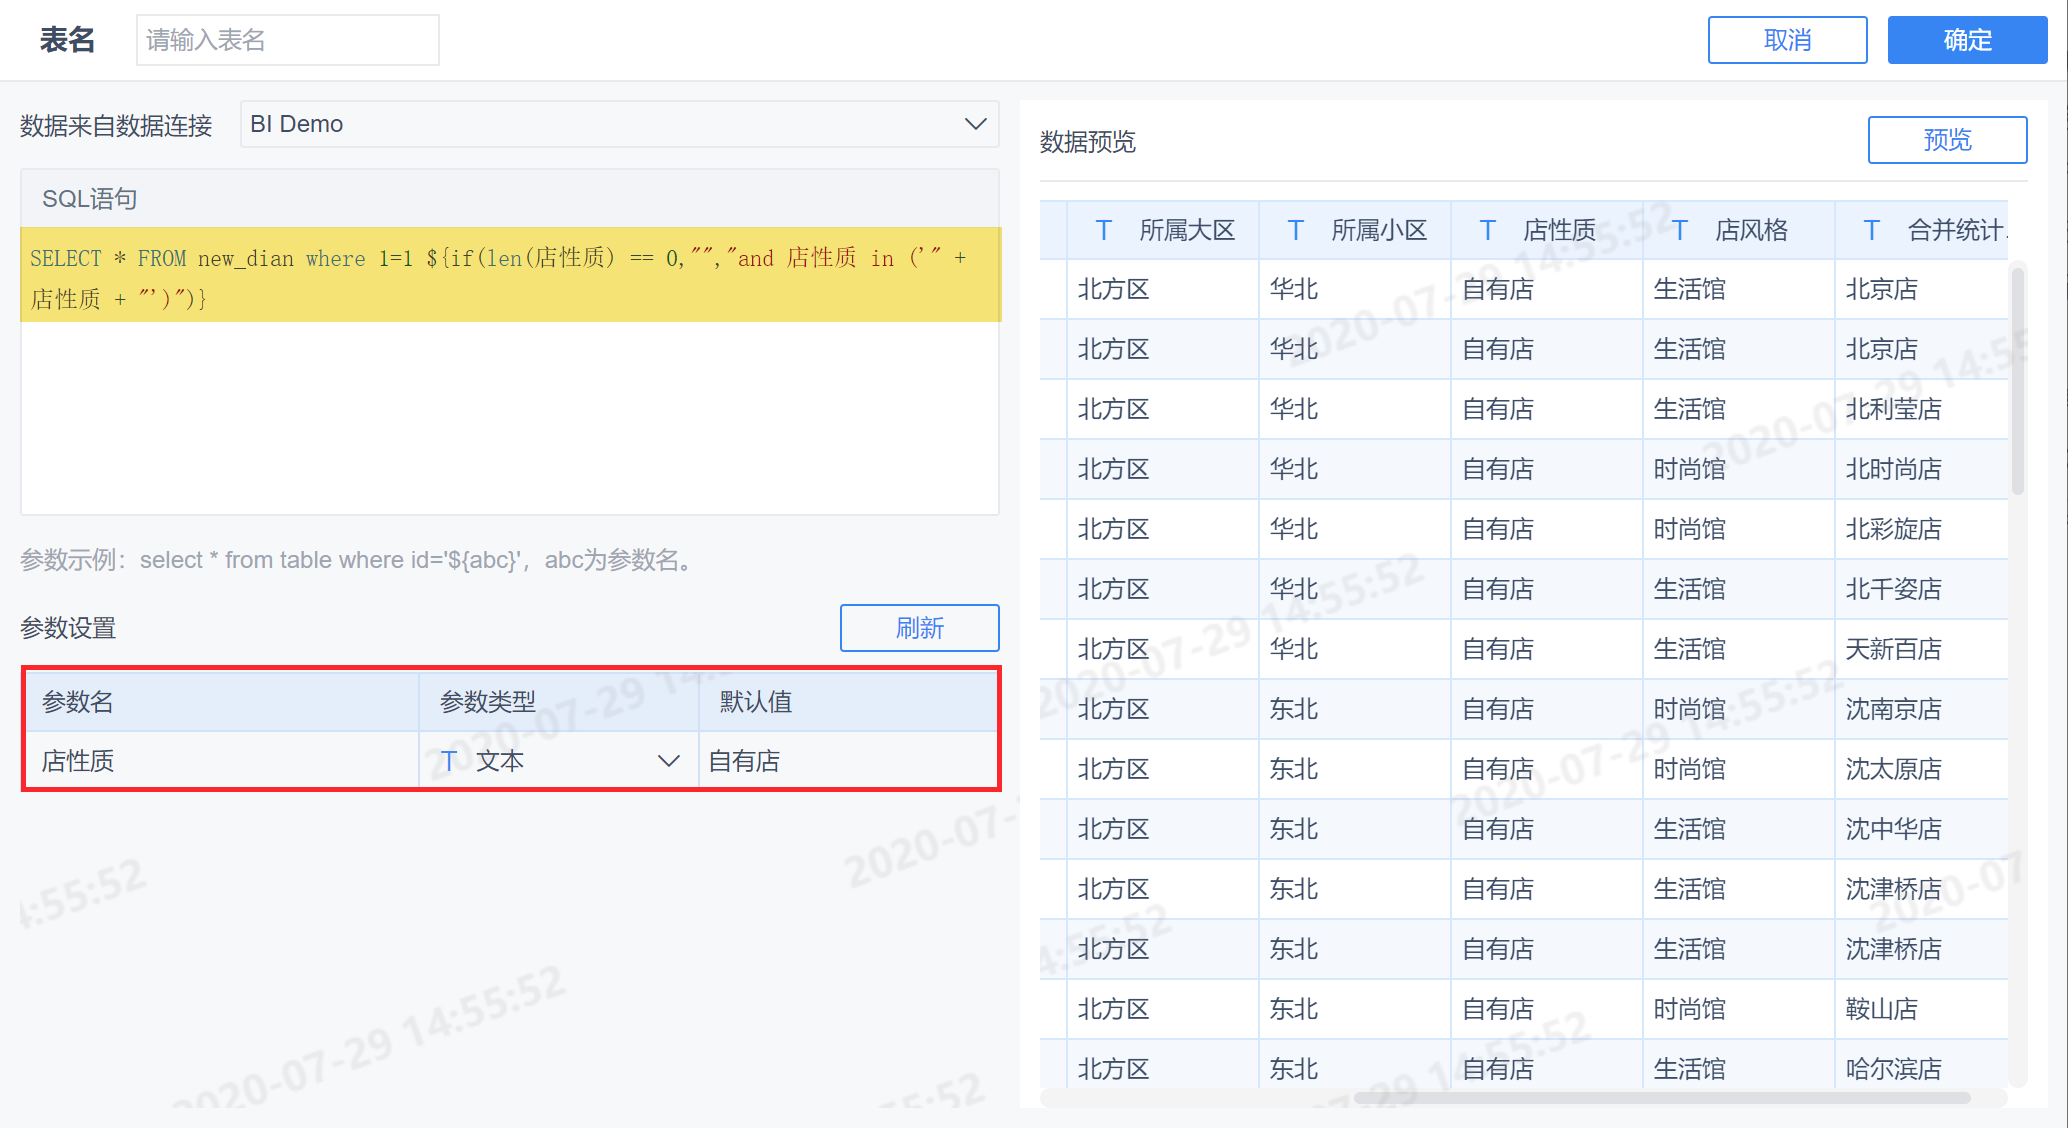Confirm with the 确定 button
Image resolution: width=2068 pixels, height=1128 pixels.
[x=1966, y=40]
